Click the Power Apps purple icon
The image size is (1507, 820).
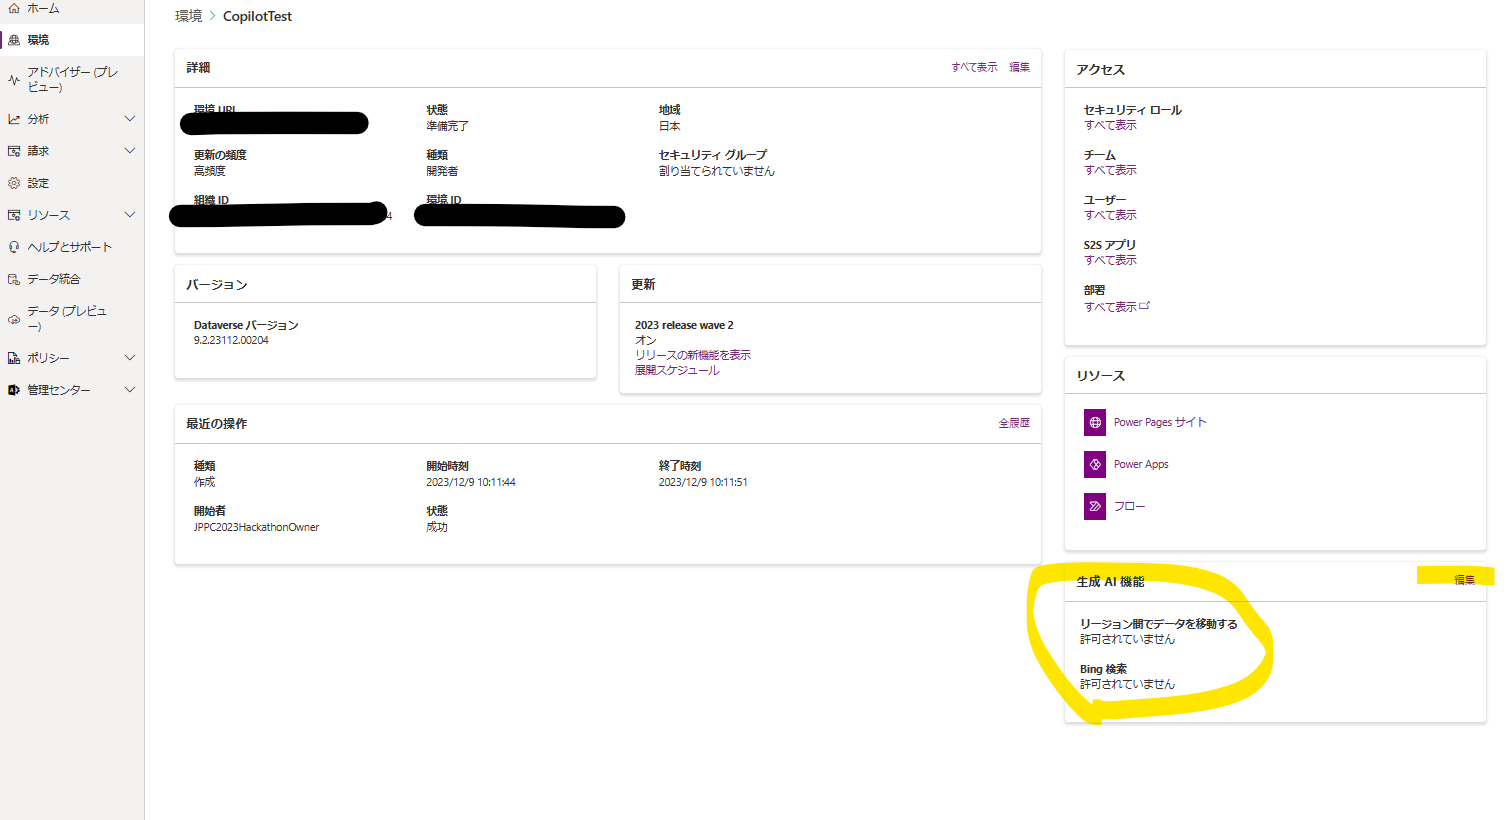click(1095, 464)
